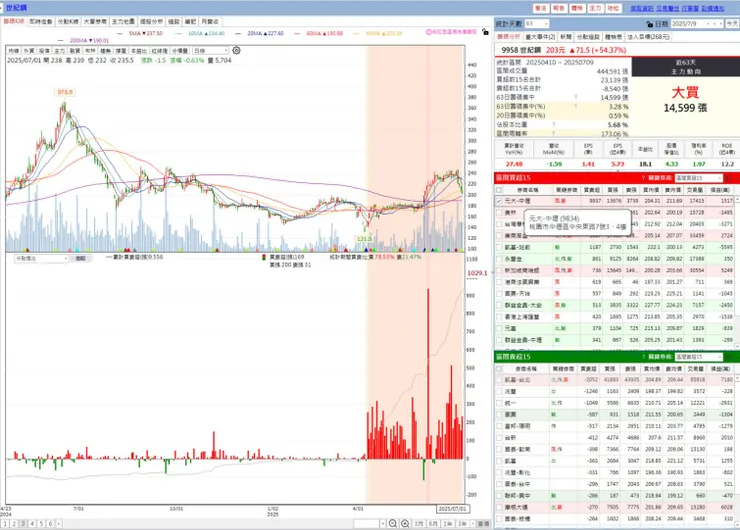
Task: Open 關鍵券商 dropdown in green sell header
Action: tap(698, 357)
